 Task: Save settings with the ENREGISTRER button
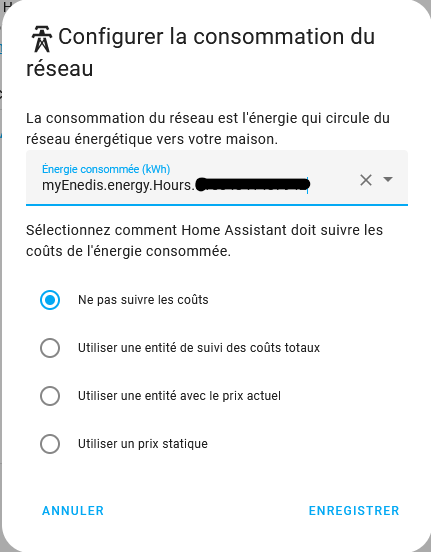[x=354, y=511]
